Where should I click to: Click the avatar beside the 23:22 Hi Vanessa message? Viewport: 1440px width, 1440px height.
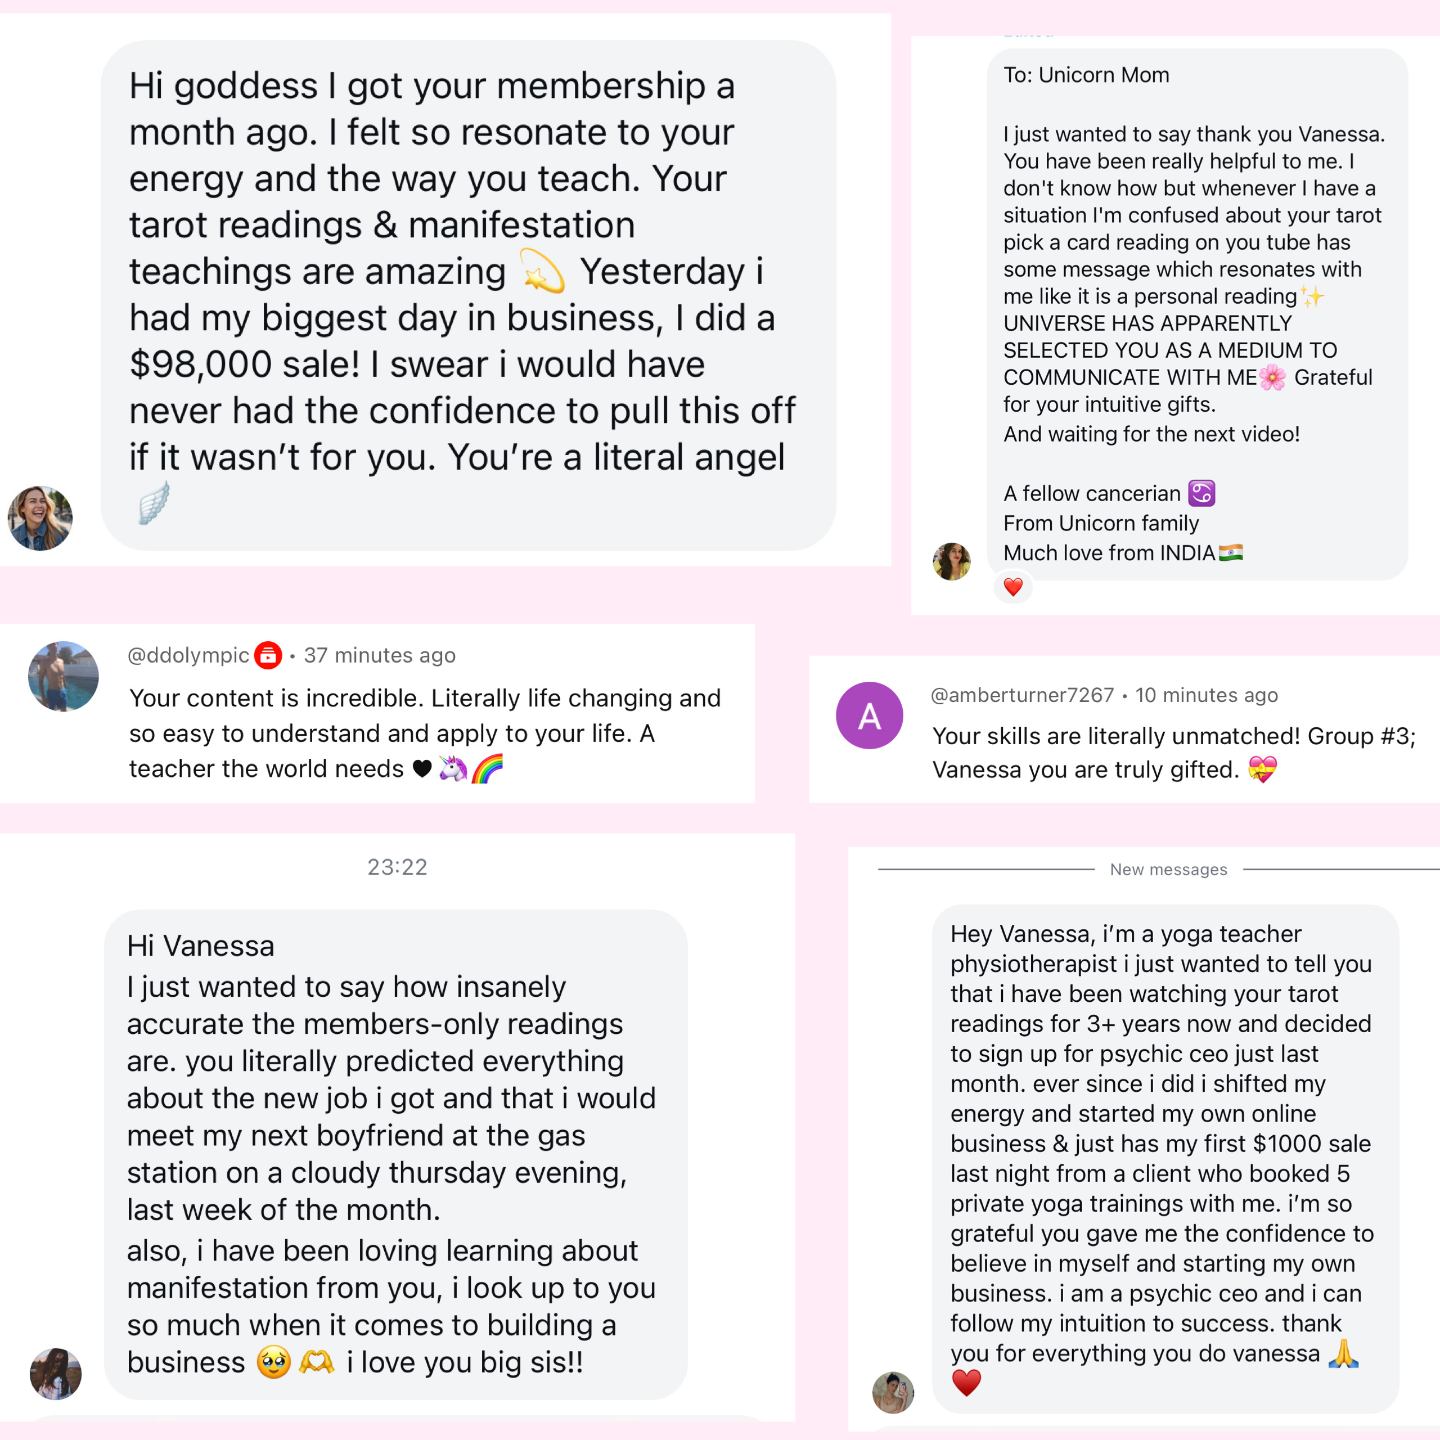tap(56, 1373)
